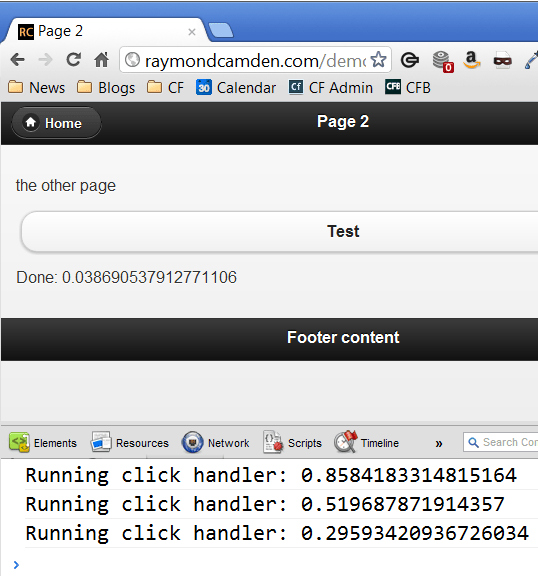Click the browser forward arrow
Viewport: 538px width, 576px height.
coord(46,60)
